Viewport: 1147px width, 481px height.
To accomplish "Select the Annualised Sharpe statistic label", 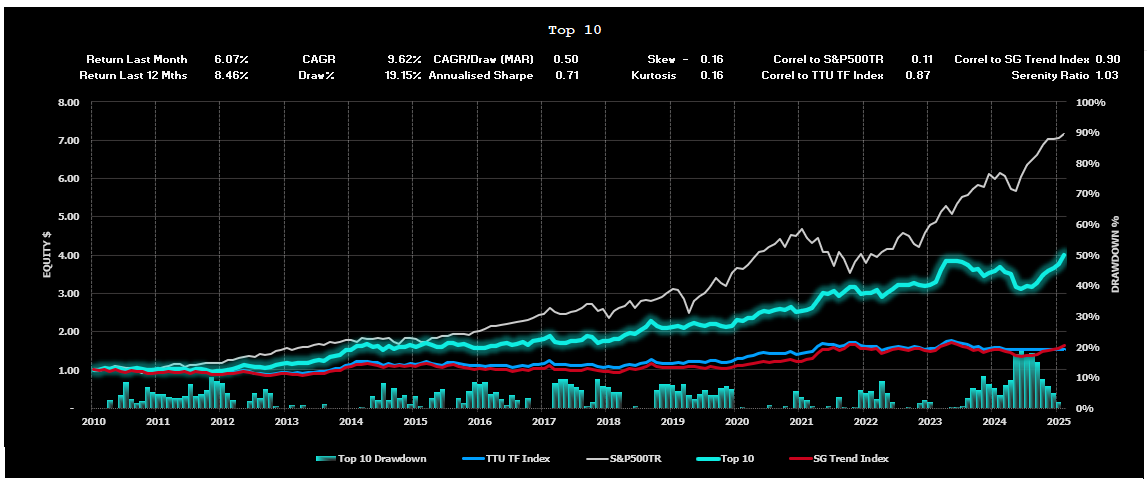I will tap(480, 75).
